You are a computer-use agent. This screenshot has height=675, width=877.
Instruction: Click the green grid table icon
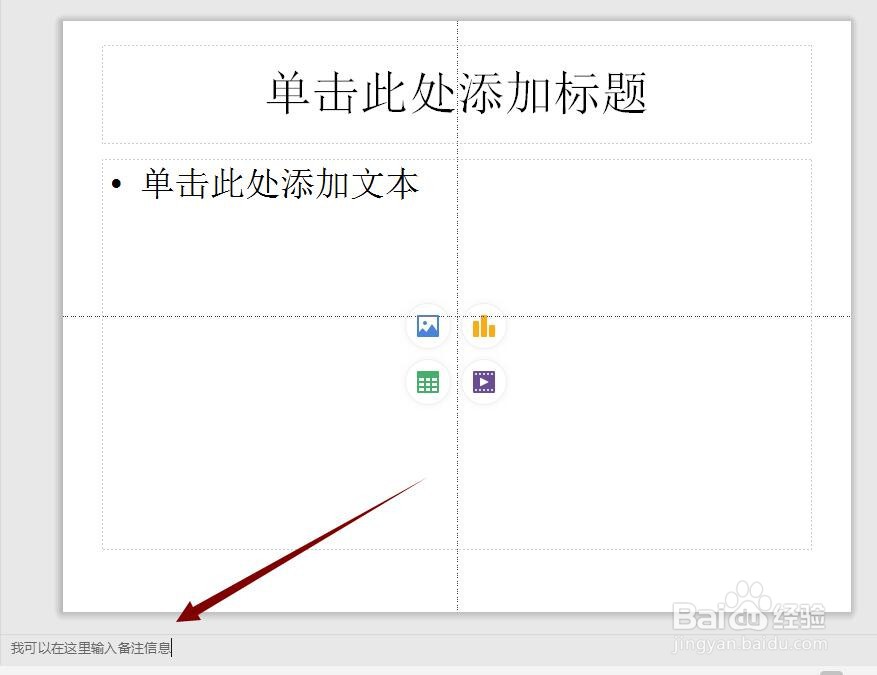point(427,381)
